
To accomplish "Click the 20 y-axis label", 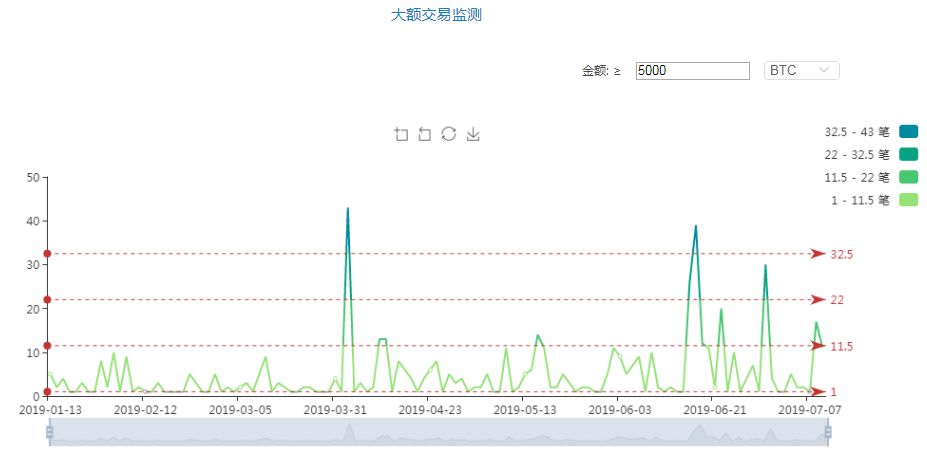I will (33, 309).
